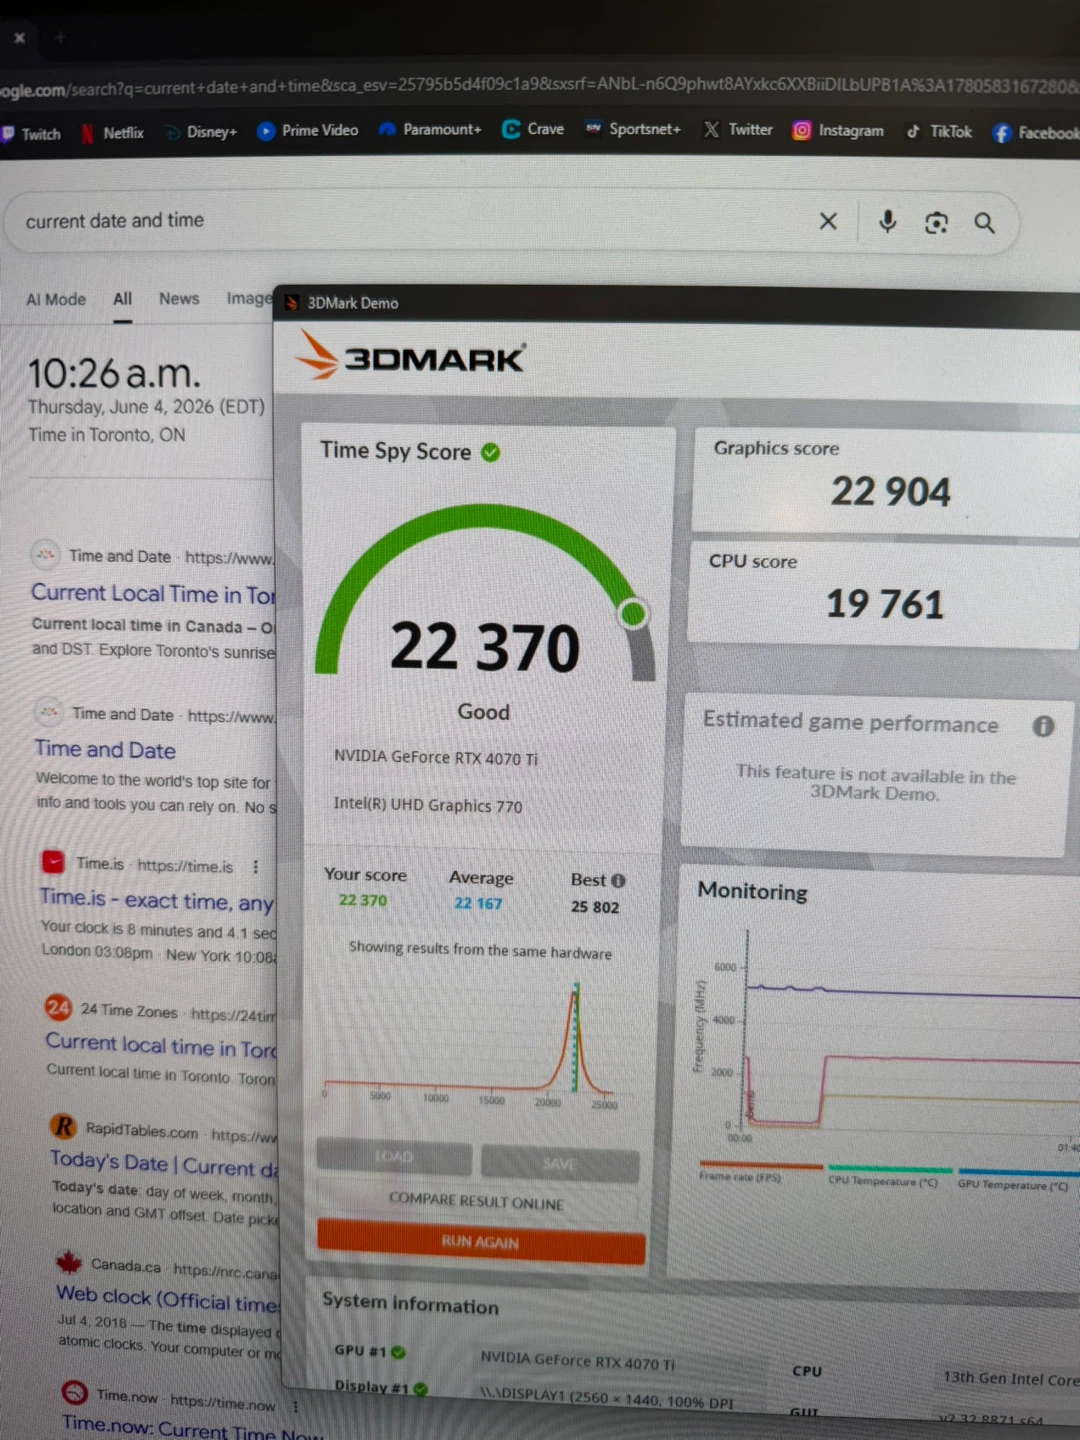The image size is (1080, 1440).
Task: Open Google Lens image search icon
Action: [936, 222]
